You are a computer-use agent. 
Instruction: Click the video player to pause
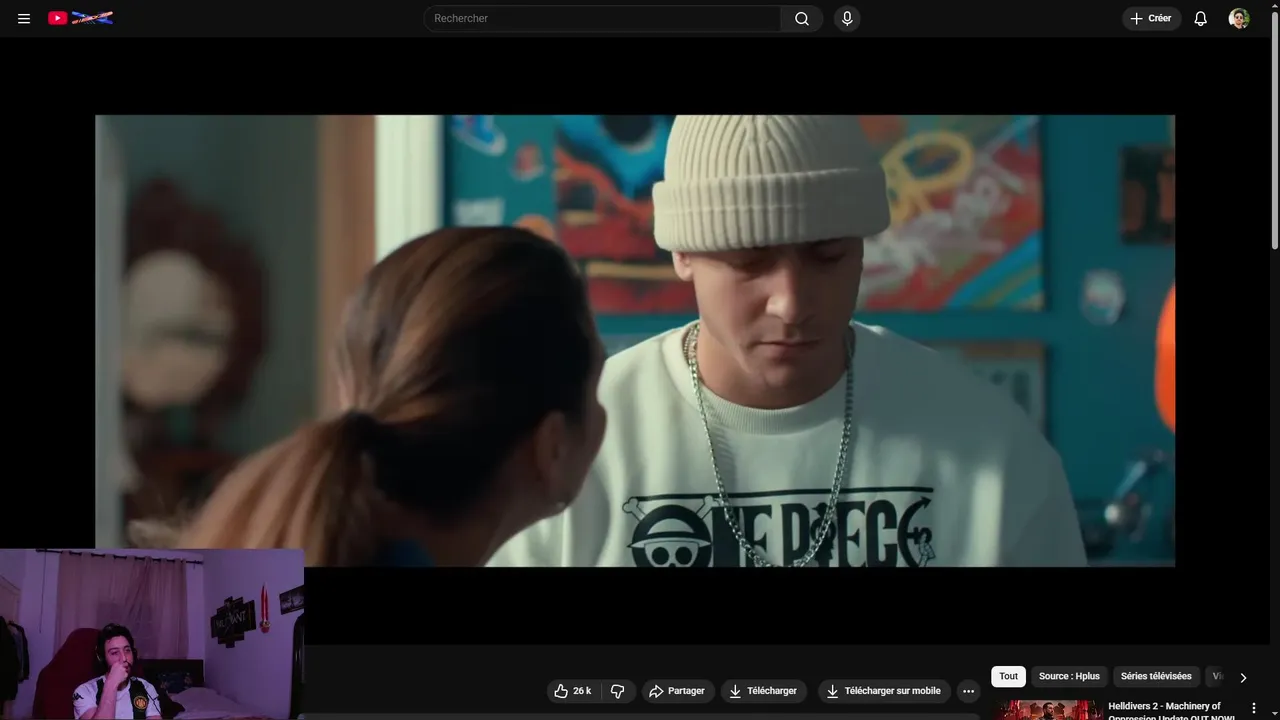pos(635,341)
